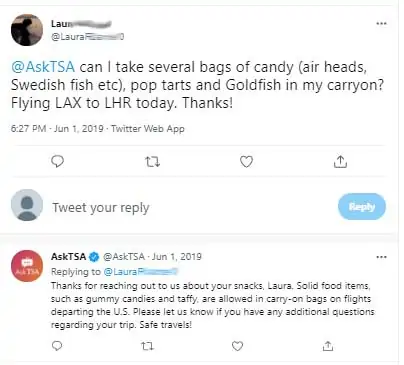Reply to AskTSA's response with comment icon
This screenshot has width=404, height=365.
57,346
